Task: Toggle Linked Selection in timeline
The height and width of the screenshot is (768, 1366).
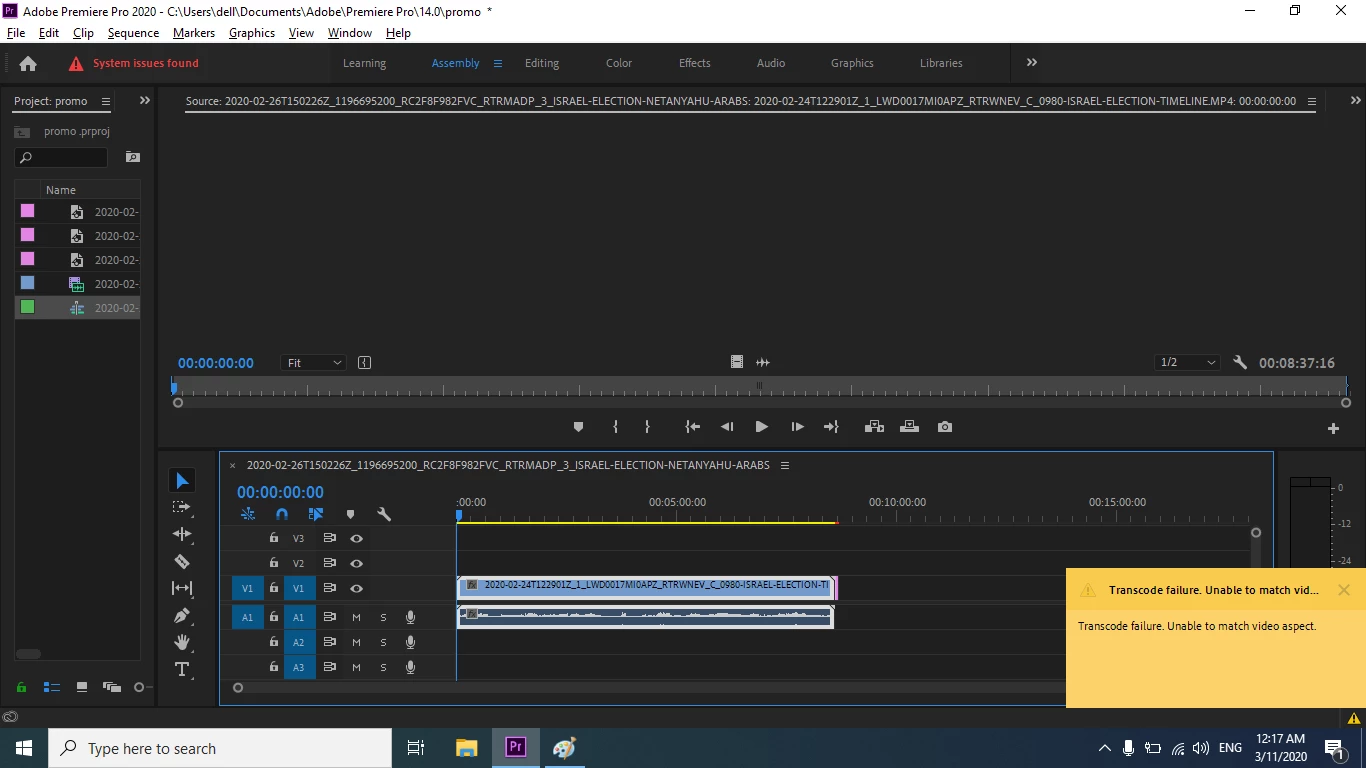Action: point(316,514)
